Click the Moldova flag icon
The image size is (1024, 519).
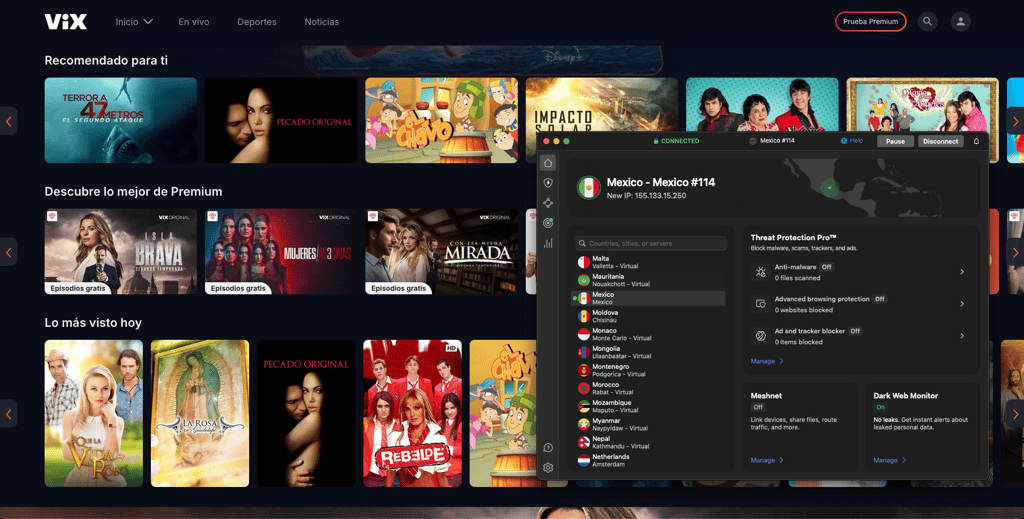coord(584,317)
